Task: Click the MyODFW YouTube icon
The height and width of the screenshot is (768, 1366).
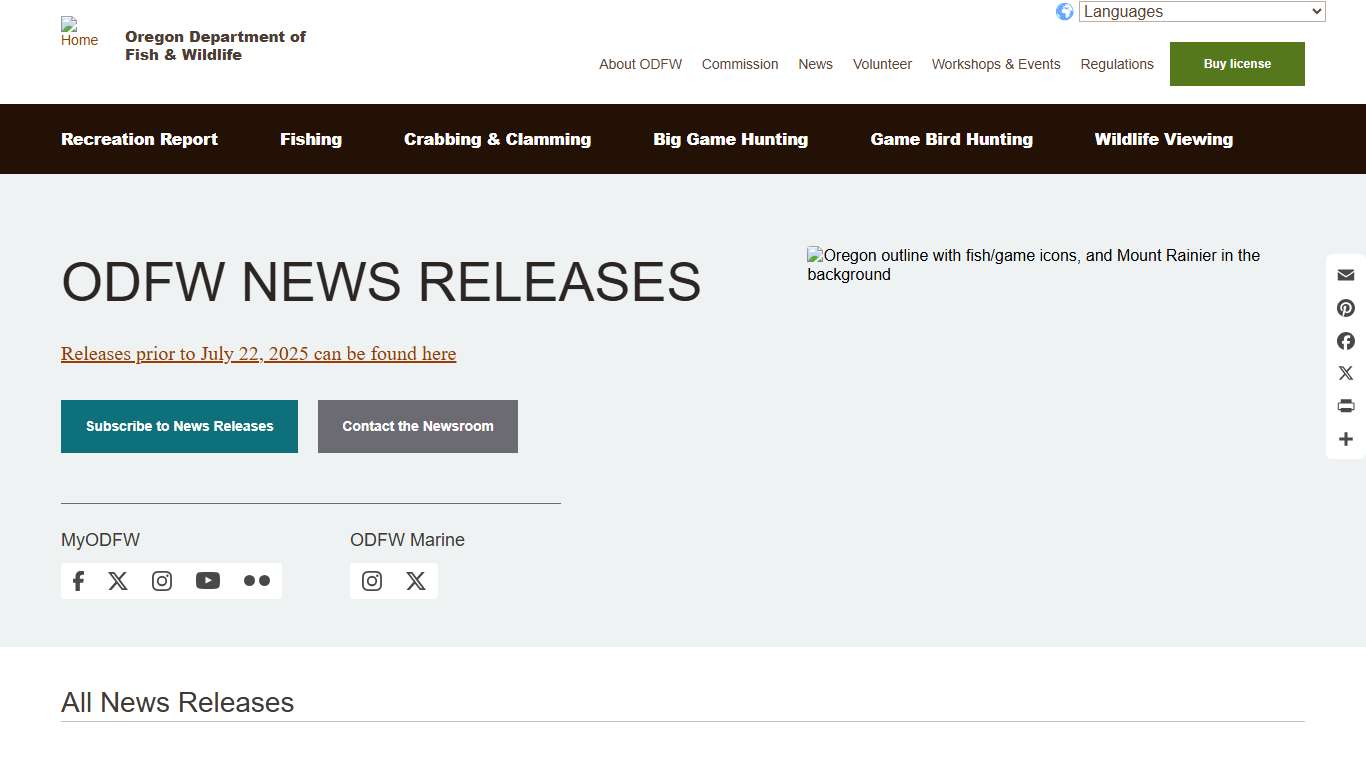Action: [207, 580]
